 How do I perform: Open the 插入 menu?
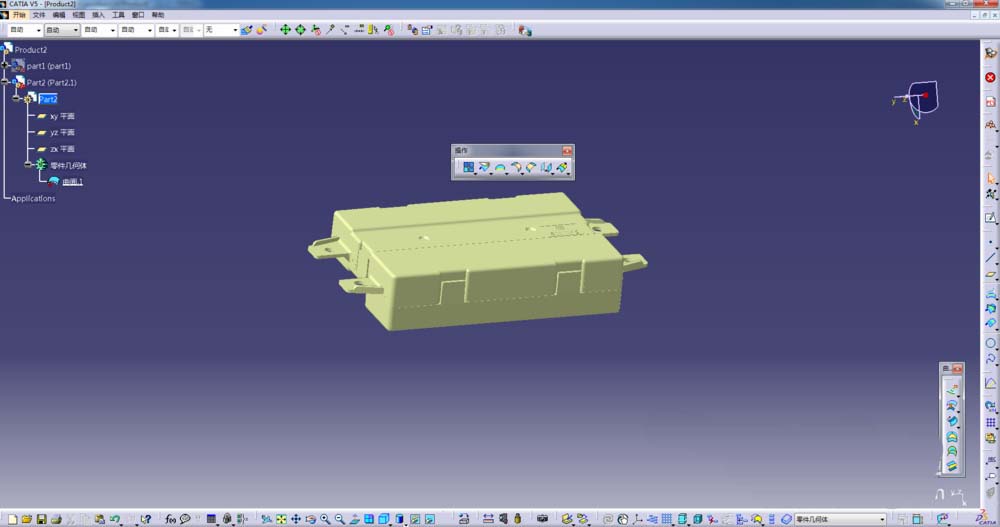[x=98, y=15]
